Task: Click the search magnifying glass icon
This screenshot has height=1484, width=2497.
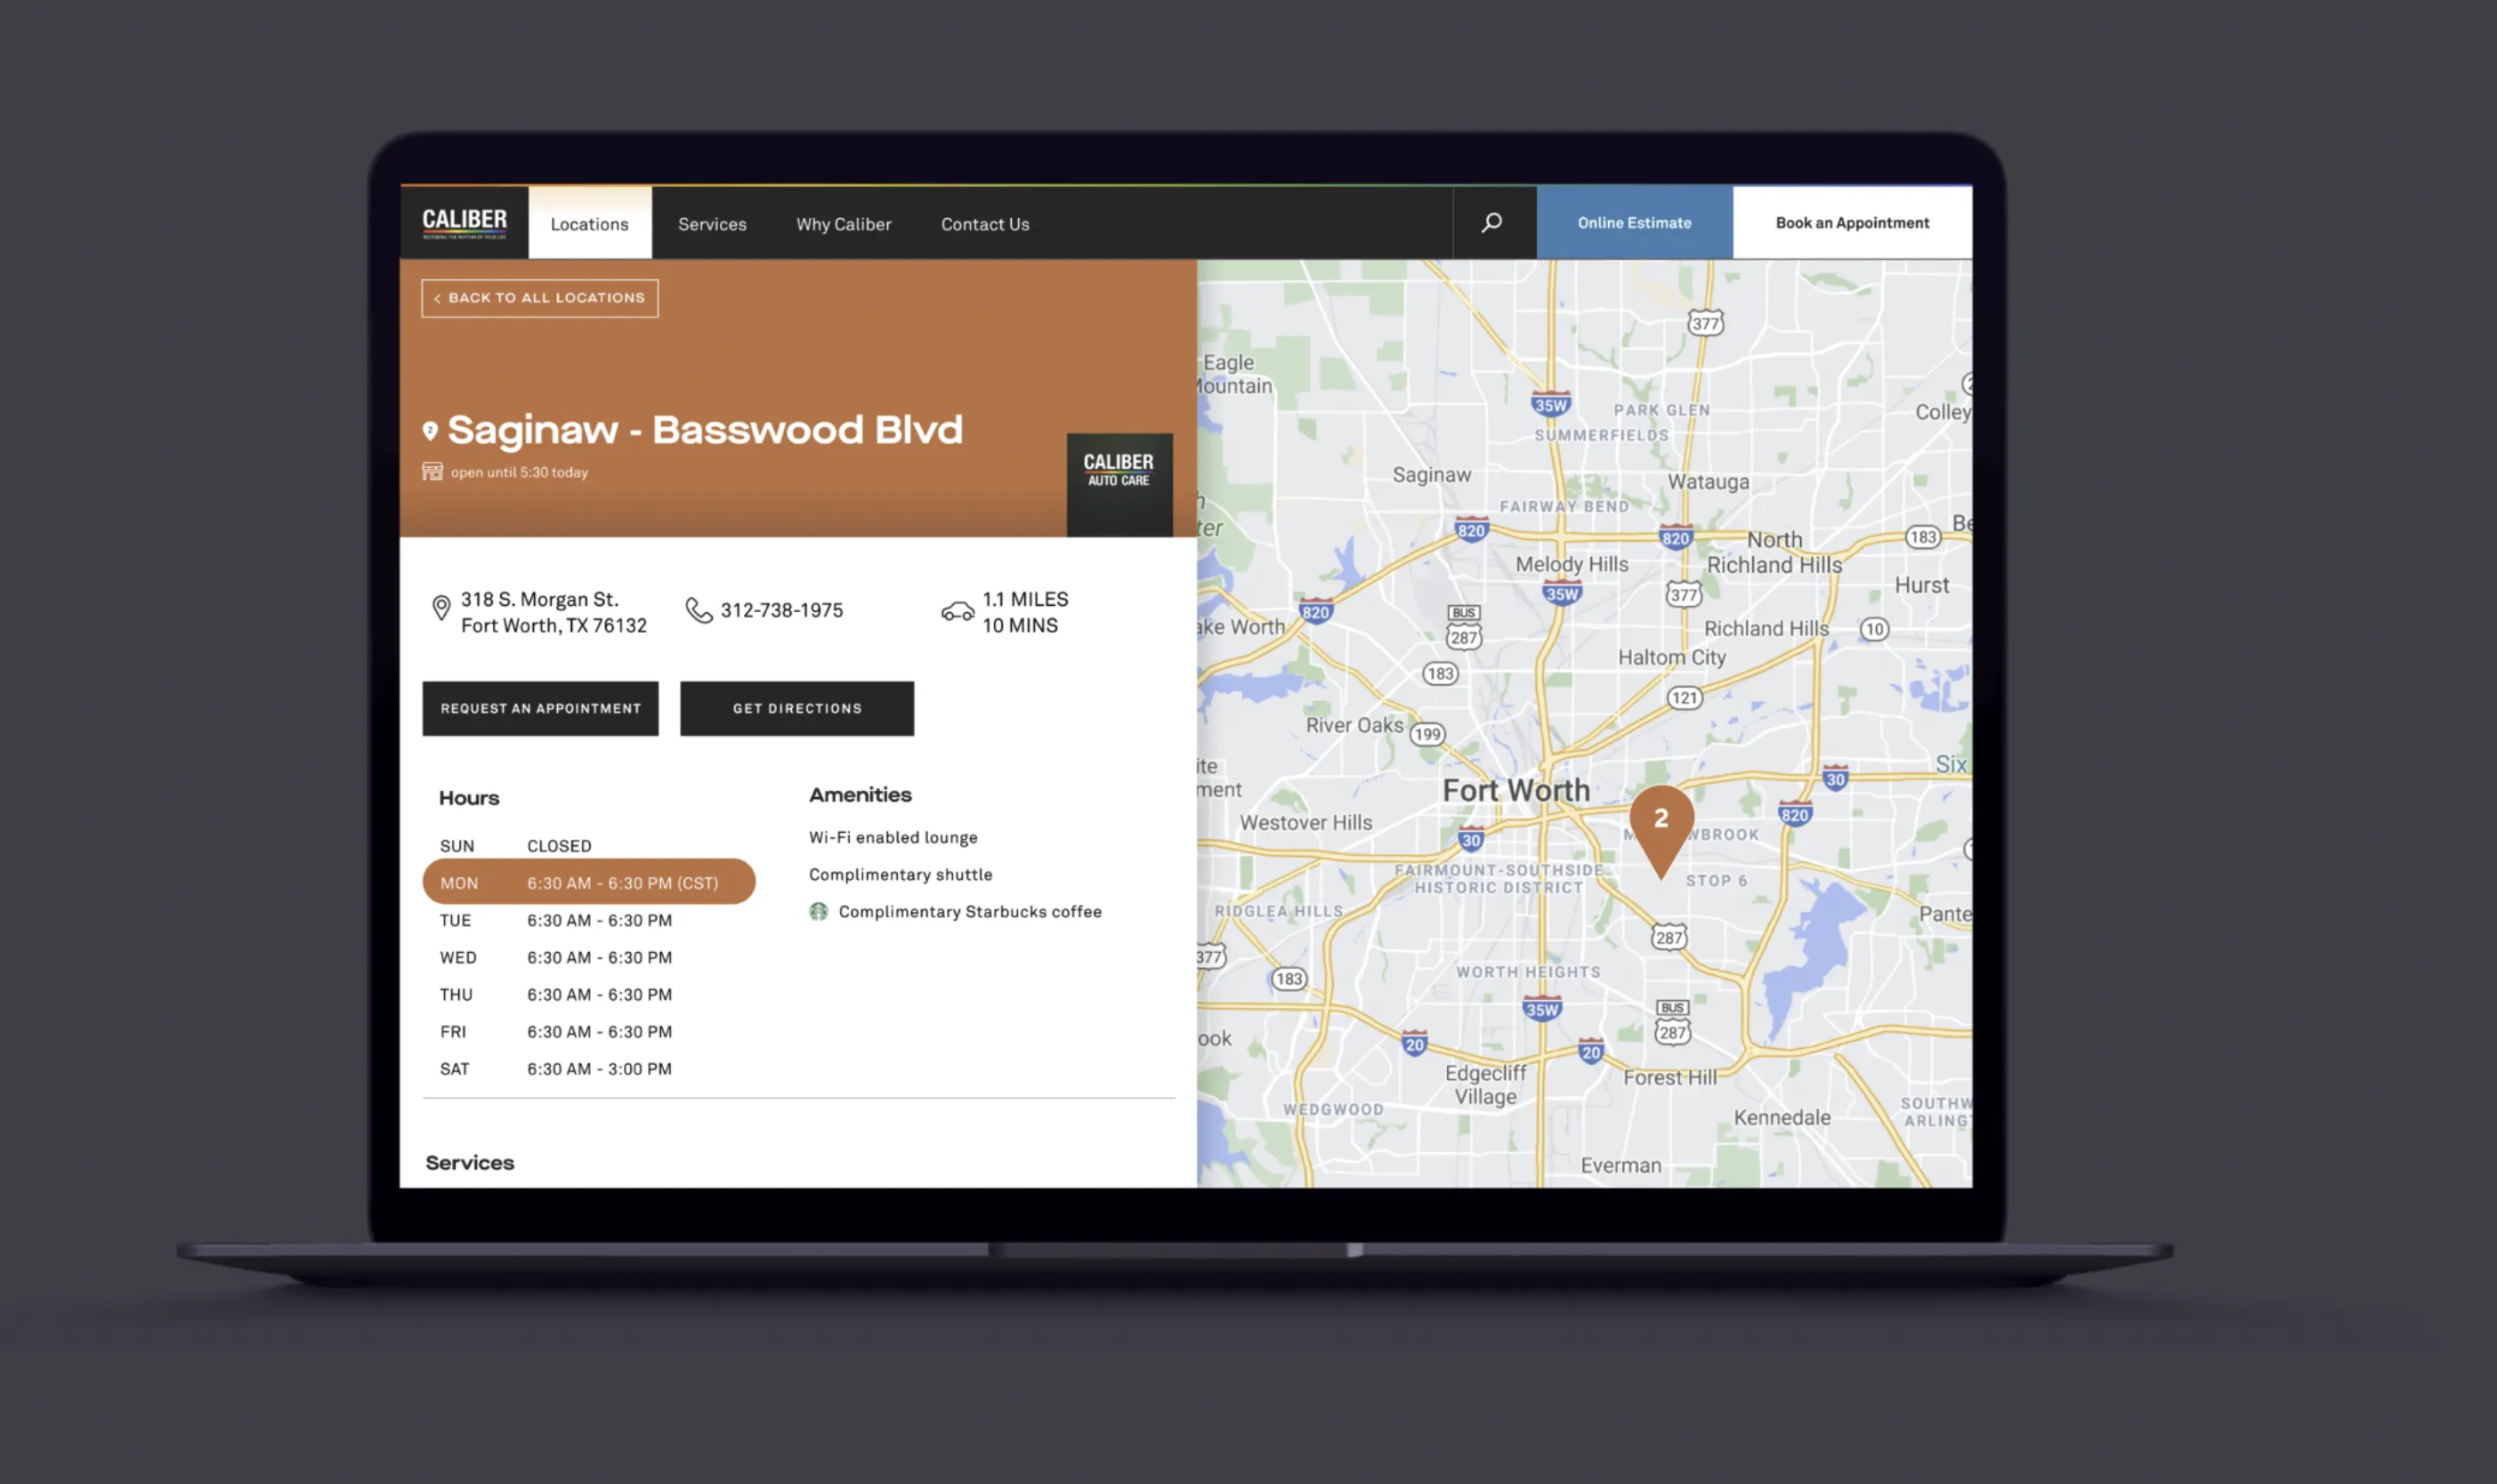Action: click(x=1493, y=221)
